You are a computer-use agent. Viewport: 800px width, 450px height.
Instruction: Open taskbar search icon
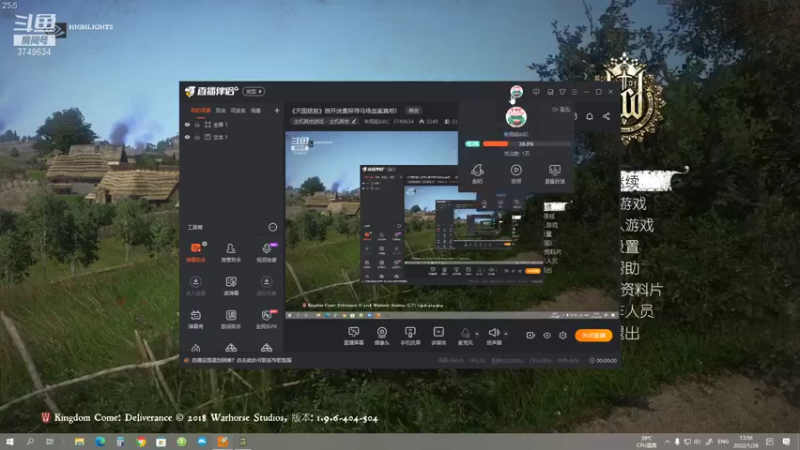tap(30, 442)
